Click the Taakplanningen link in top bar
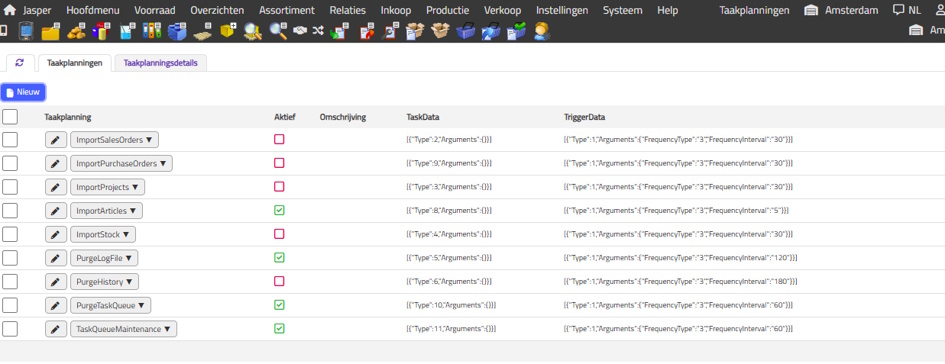The image size is (945, 364). pyautogui.click(x=755, y=10)
